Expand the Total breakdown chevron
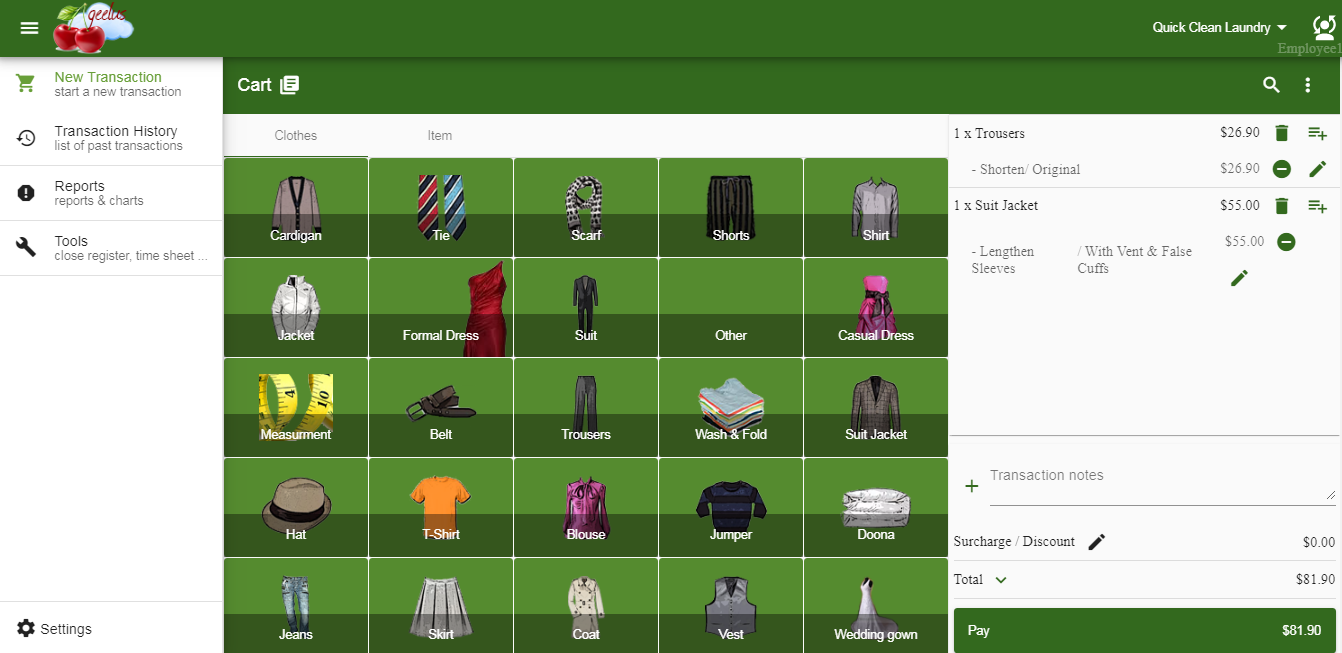1342x653 pixels. 1001,580
